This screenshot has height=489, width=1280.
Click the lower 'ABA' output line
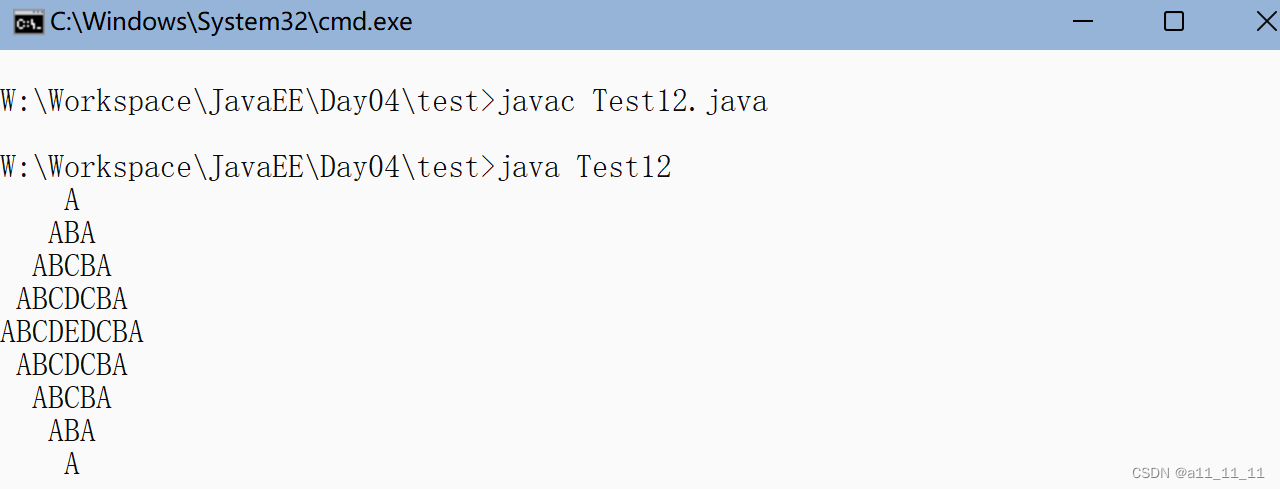point(72,431)
